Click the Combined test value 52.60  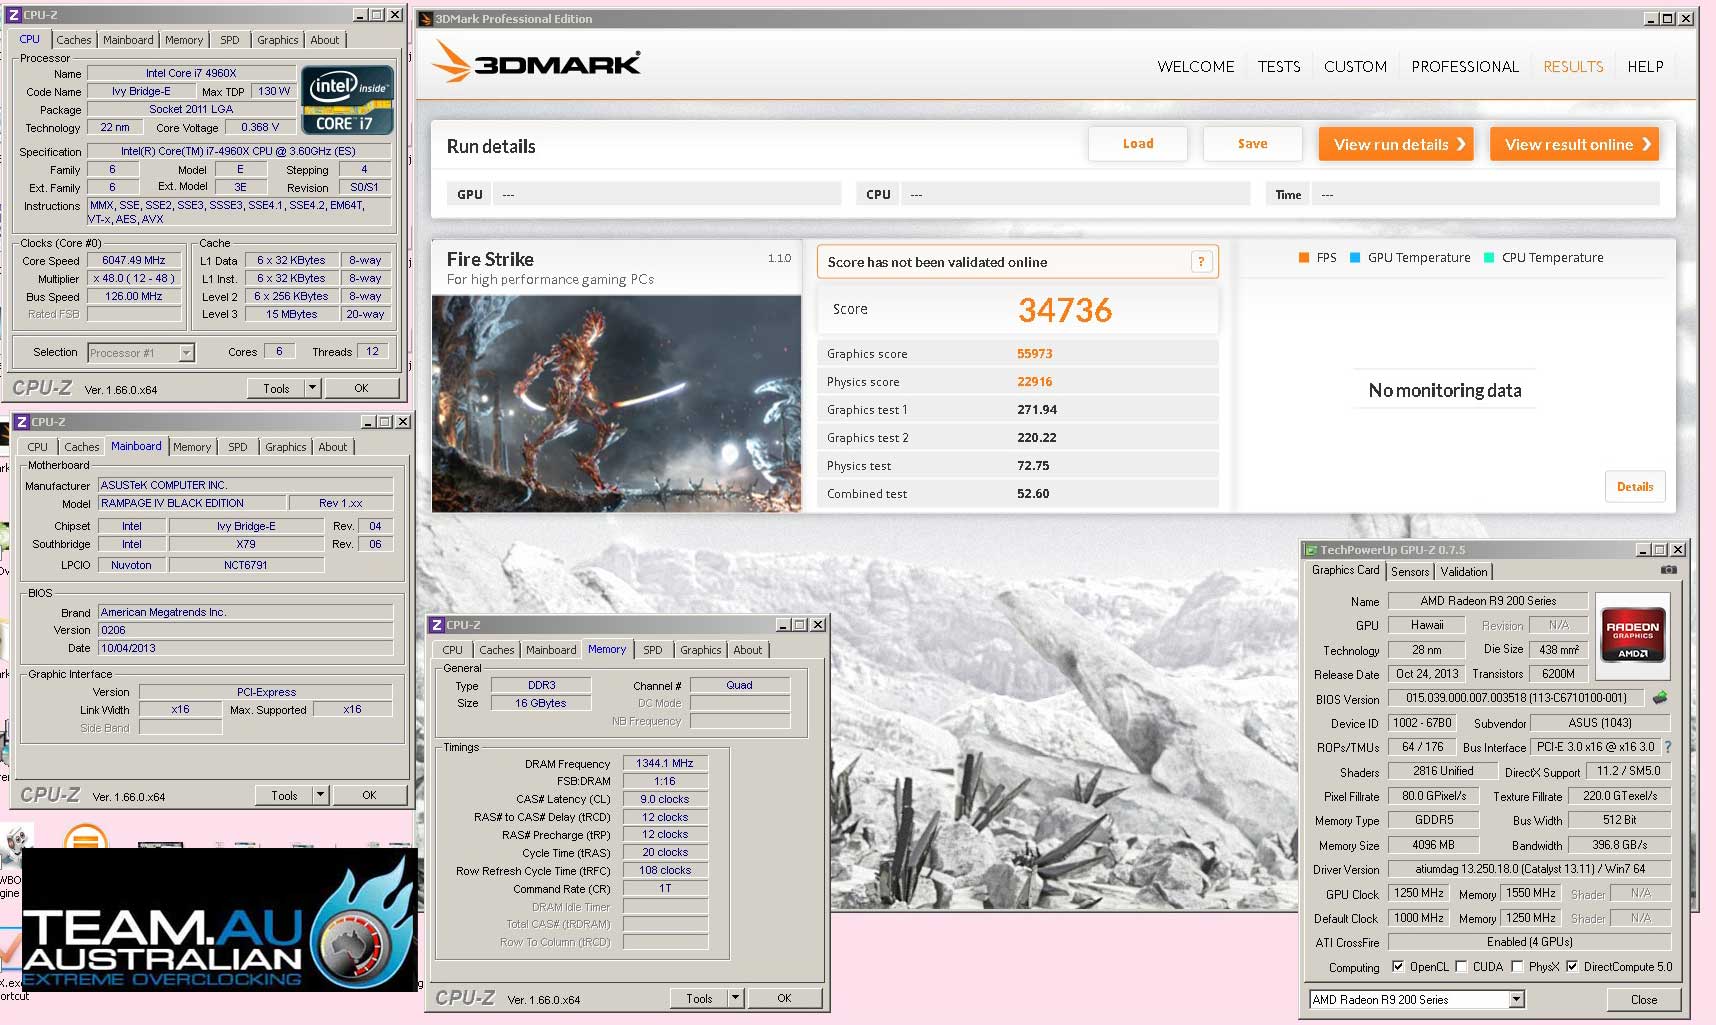(x=1033, y=494)
